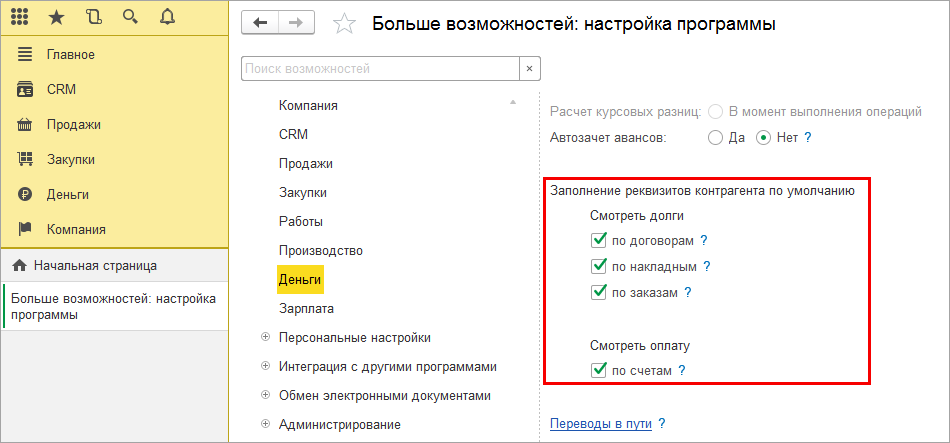Click the "Поиск возможностей" search field
This screenshot has height=443, width=950.
(x=380, y=69)
